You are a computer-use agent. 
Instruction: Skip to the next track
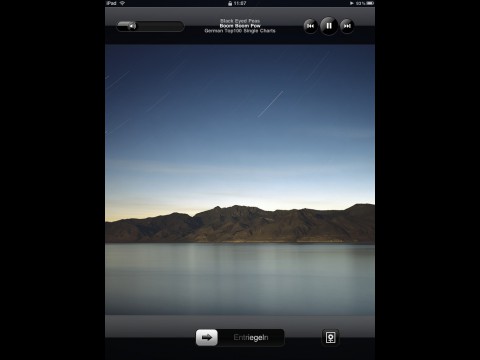pyautogui.click(x=347, y=26)
